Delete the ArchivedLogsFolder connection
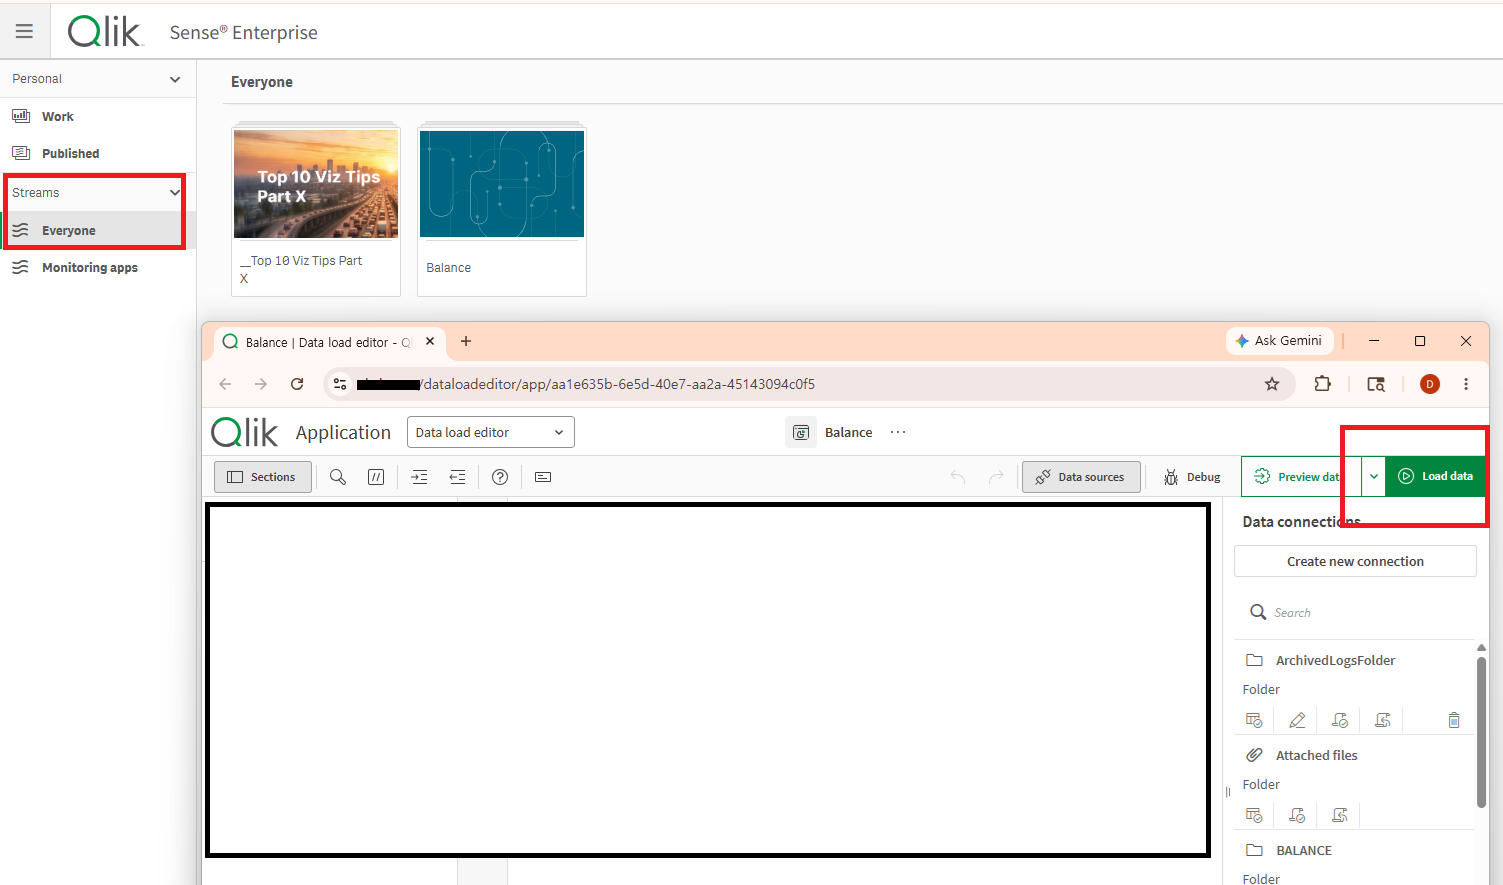The image size is (1503, 885). (x=1454, y=720)
